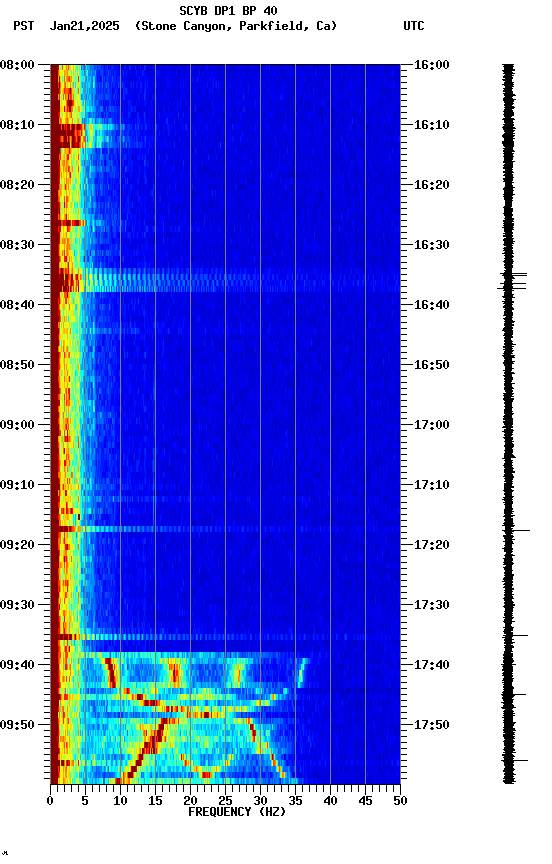Image resolution: width=552 pixels, height=864 pixels.
Task: Click the '17:40' UTC time label
Action: tap(431, 666)
